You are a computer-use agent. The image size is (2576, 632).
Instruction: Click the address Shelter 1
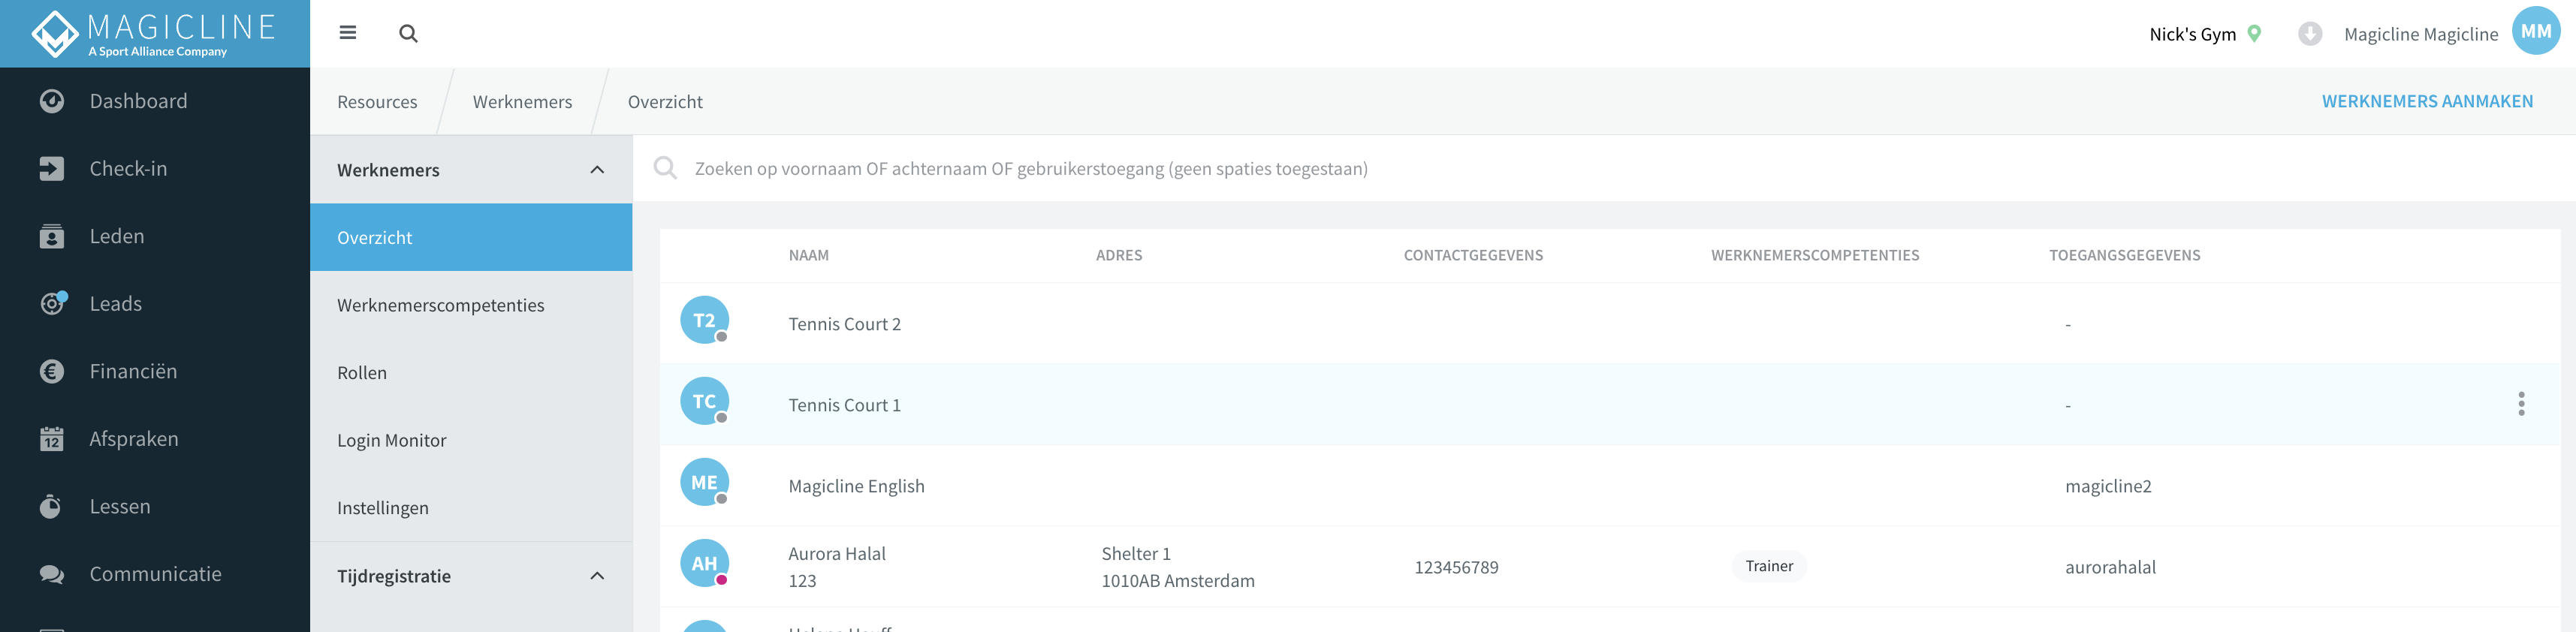tap(1135, 553)
